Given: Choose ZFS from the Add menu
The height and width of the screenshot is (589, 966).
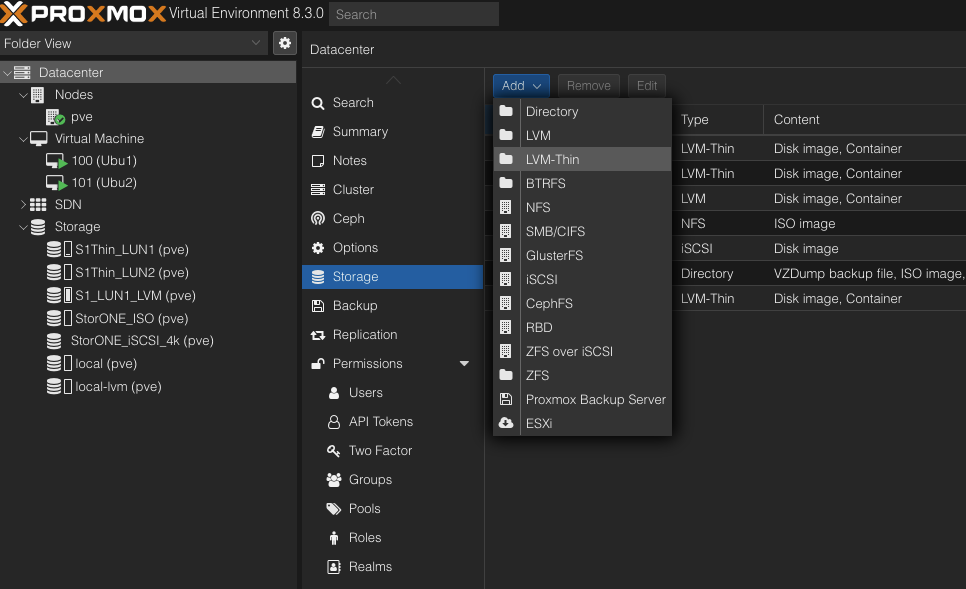Looking at the screenshot, I should pyautogui.click(x=582, y=375).
